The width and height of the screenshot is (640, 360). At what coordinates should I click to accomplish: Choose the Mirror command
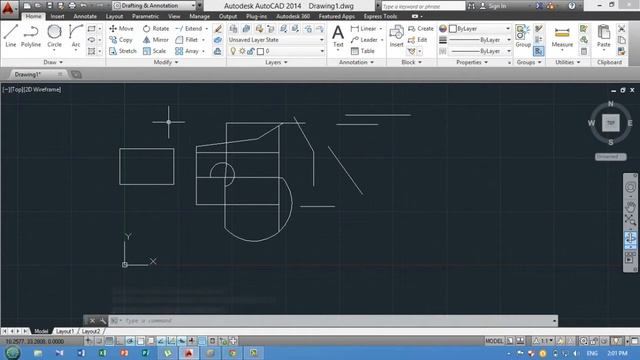pos(156,40)
